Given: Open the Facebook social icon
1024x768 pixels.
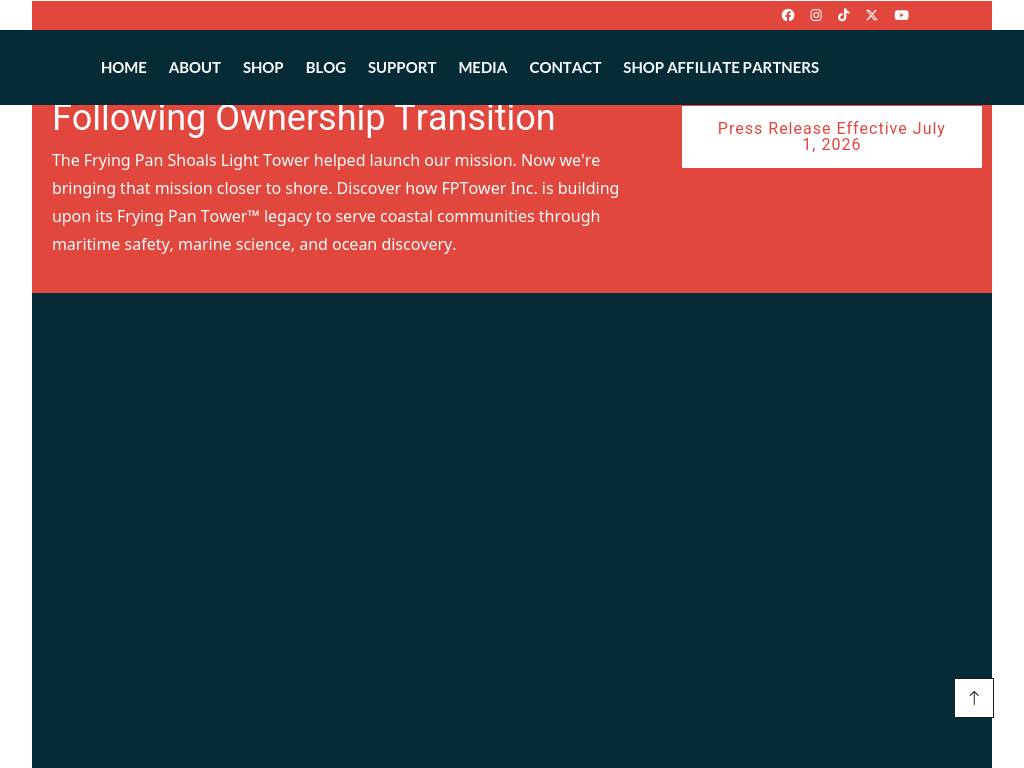Looking at the screenshot, I should [x=788, y=15].
